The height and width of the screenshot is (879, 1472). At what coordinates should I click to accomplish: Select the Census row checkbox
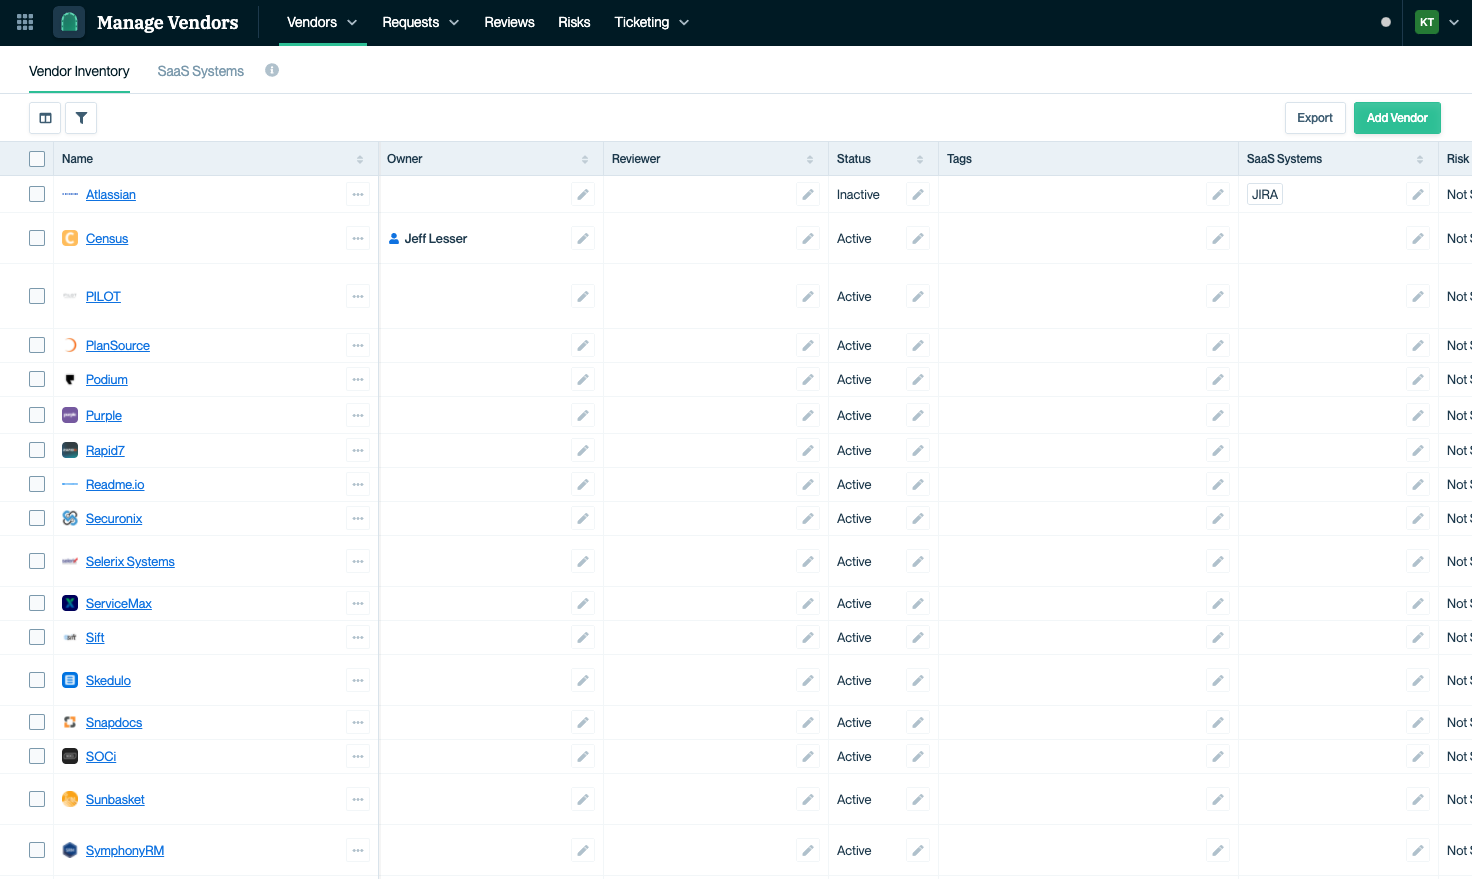click(37, 238)
